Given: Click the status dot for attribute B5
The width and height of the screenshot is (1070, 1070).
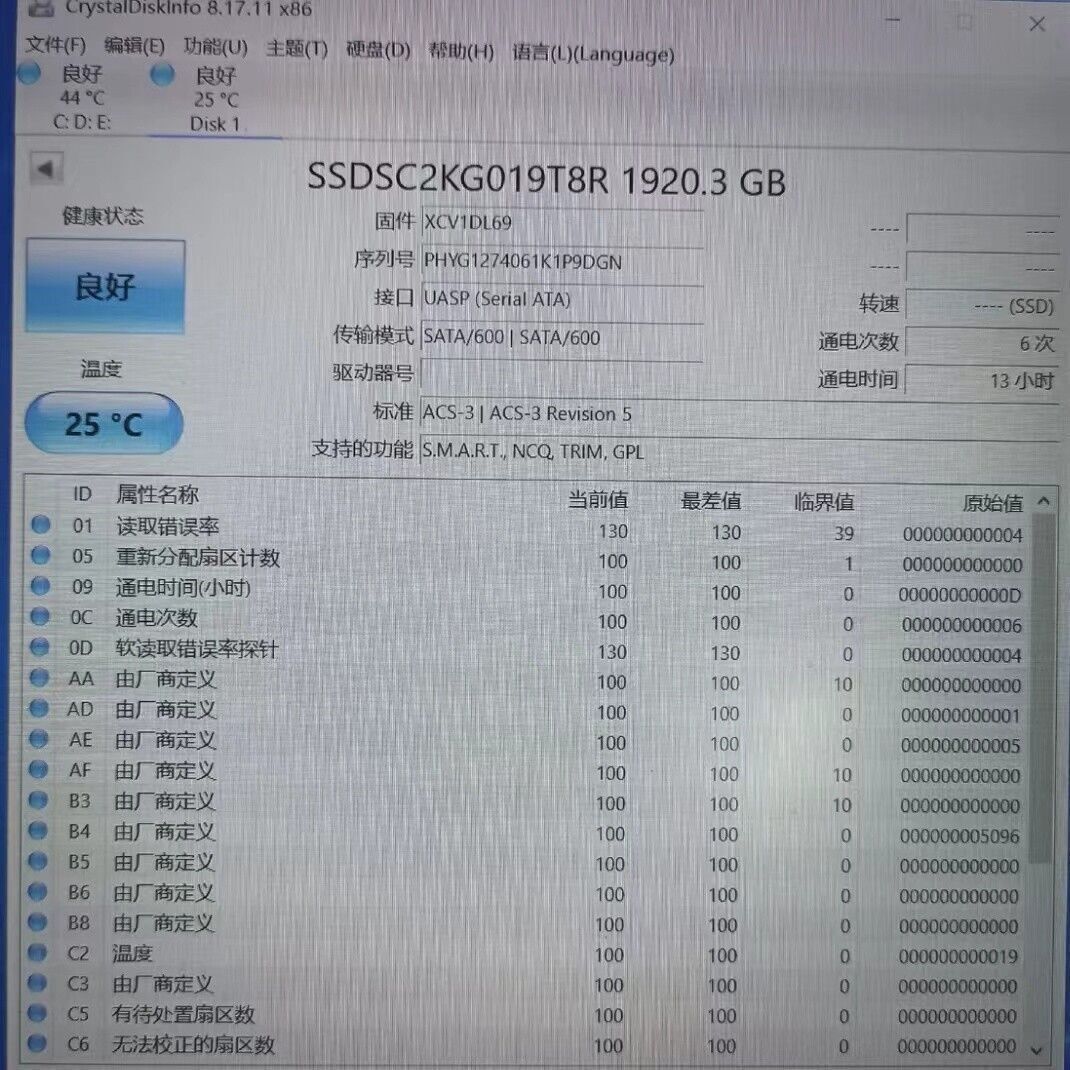Looking at the screenshot, I should click(38, 861).
